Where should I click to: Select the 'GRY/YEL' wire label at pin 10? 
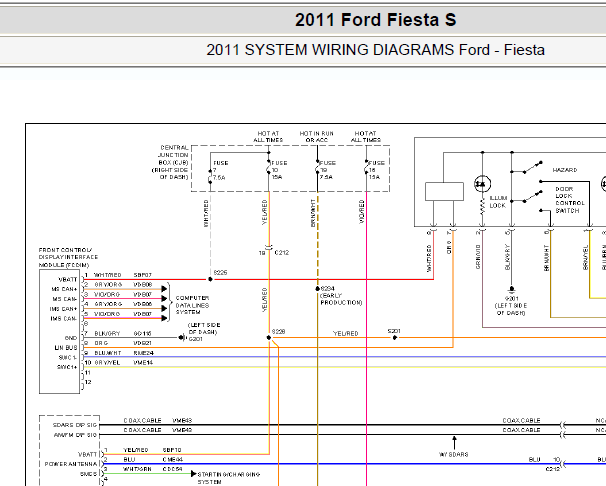(107, 363)
